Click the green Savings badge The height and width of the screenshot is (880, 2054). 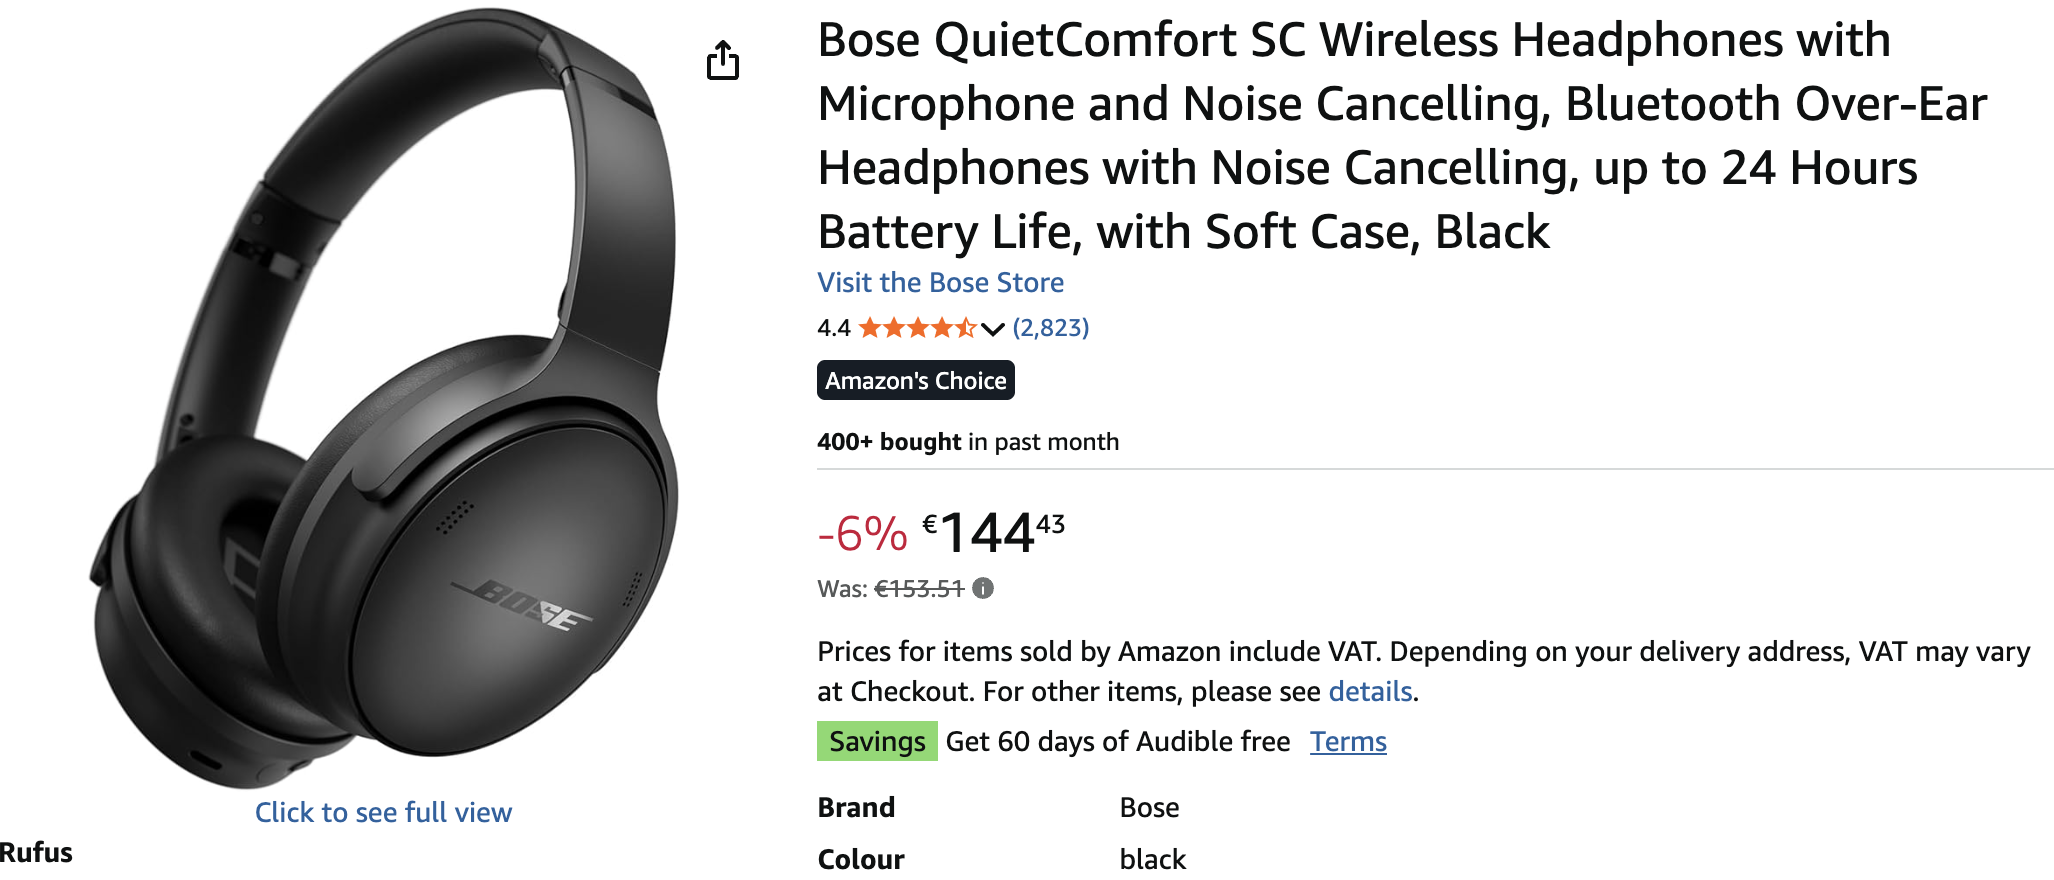(x=877, y=742)
